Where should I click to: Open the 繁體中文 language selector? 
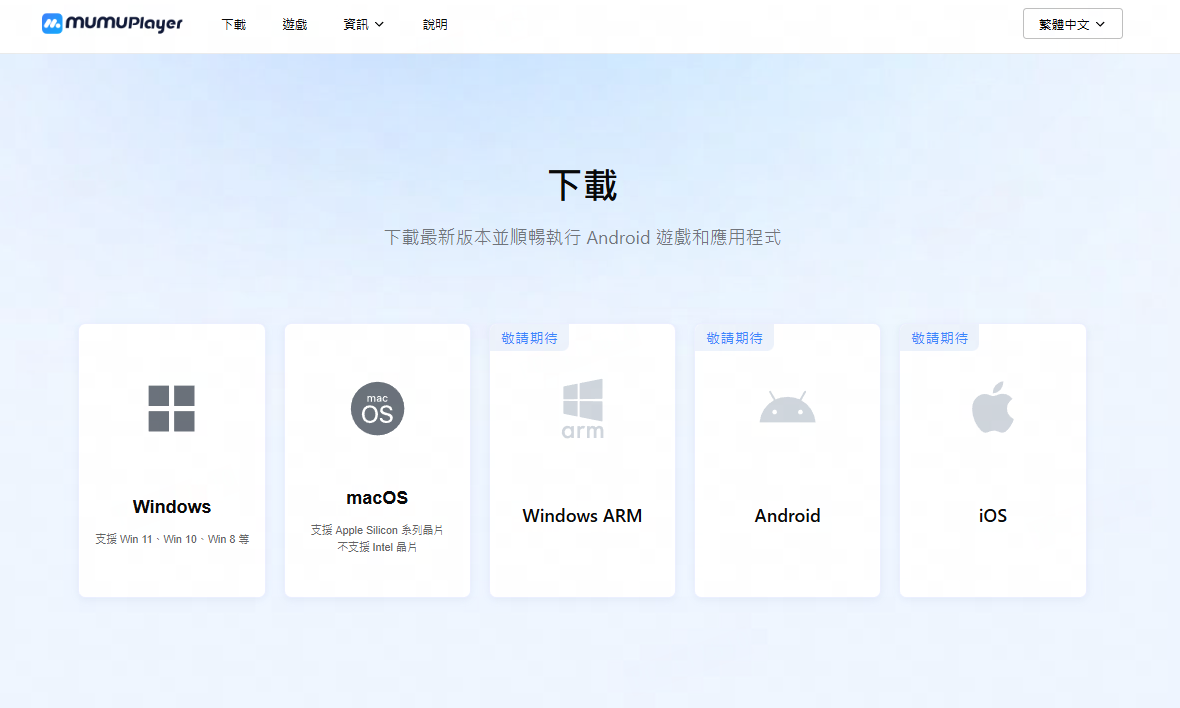[1072, 23]
